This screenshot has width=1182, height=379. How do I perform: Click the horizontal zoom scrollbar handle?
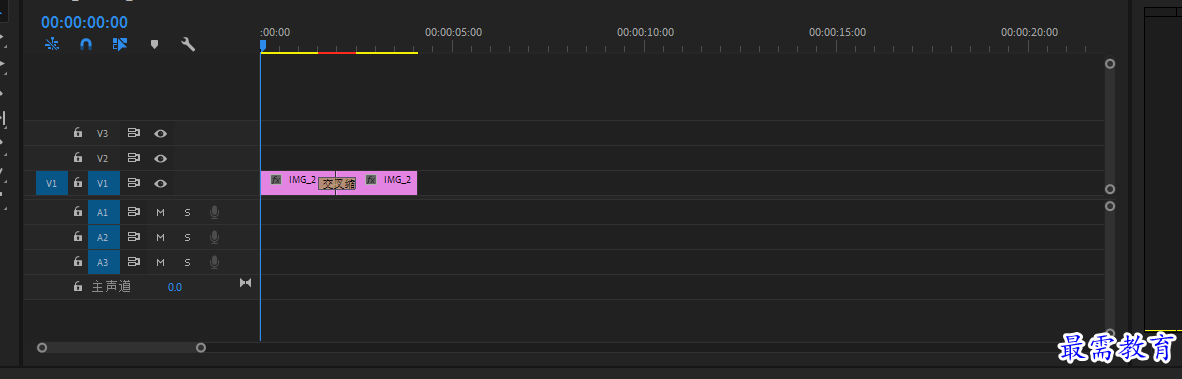point(121,347)
